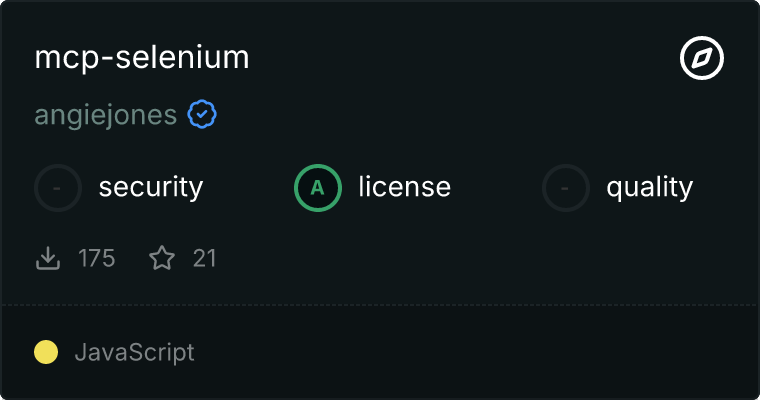760x400 pixels.
Task: Click the compass icon in card corner
Action: [x=702, y=59]
